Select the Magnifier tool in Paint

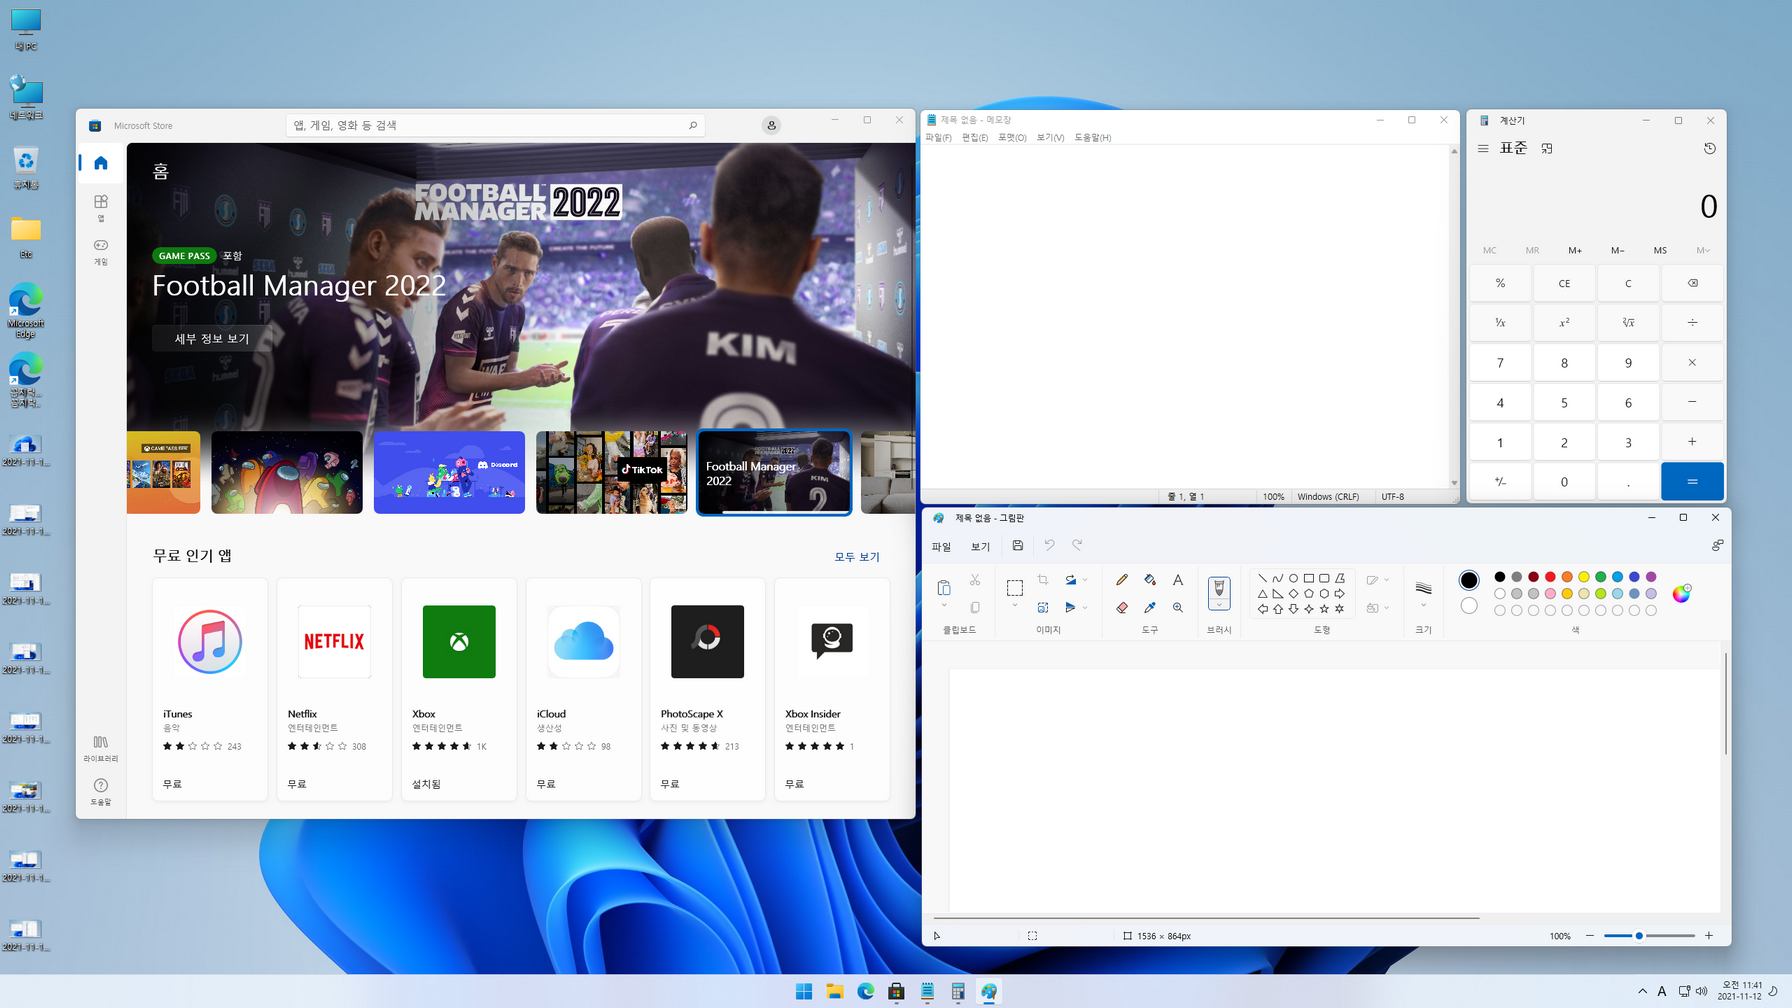click(x=1178, y=607)
